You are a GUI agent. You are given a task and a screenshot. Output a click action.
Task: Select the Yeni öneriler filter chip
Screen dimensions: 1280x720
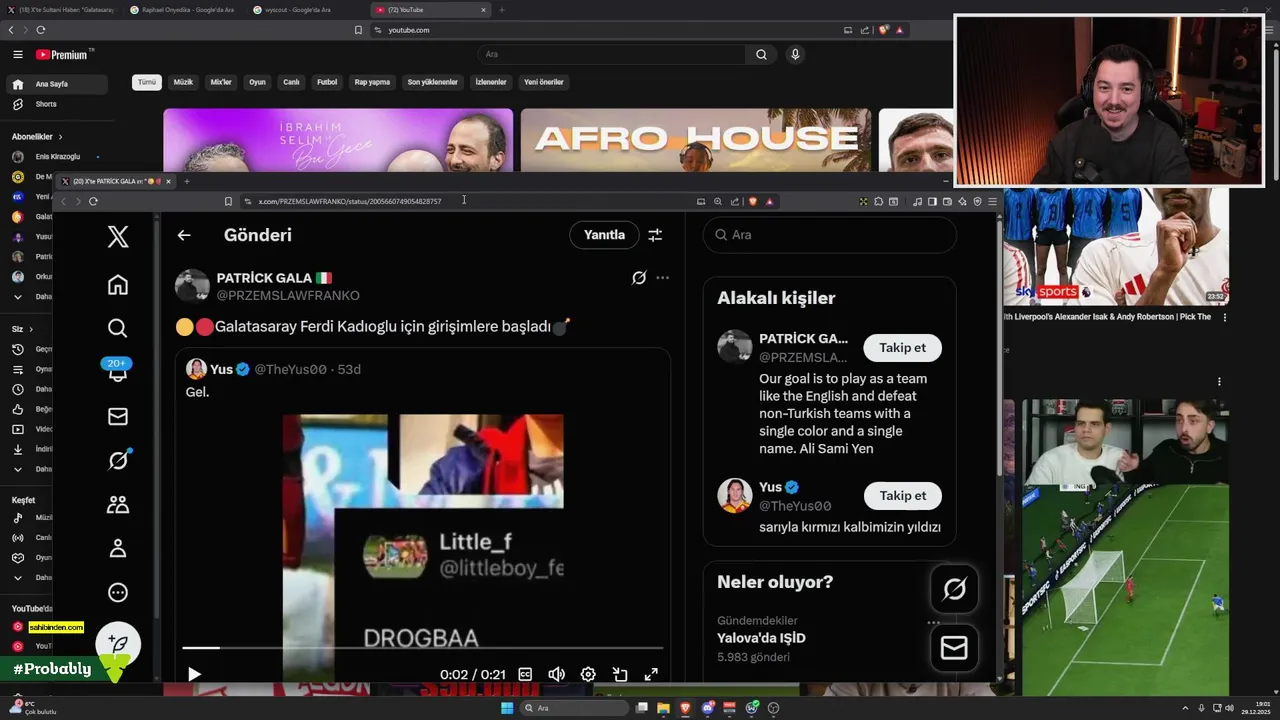[x=544, y=82]
